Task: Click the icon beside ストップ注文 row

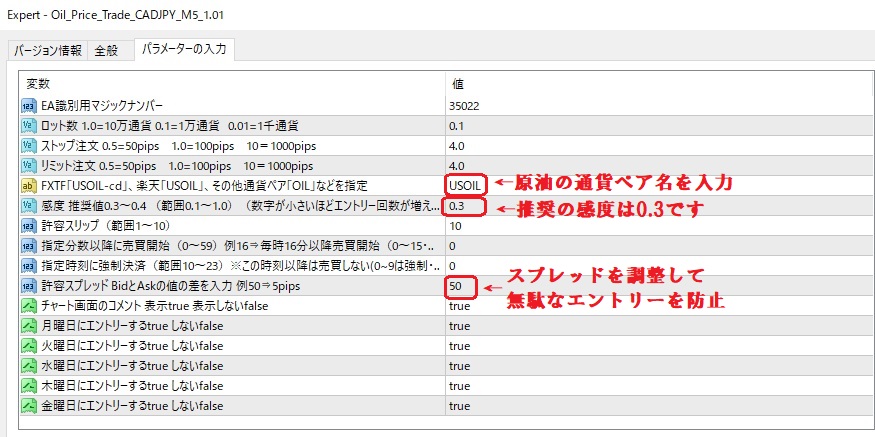Action: [x=28, y=146]
